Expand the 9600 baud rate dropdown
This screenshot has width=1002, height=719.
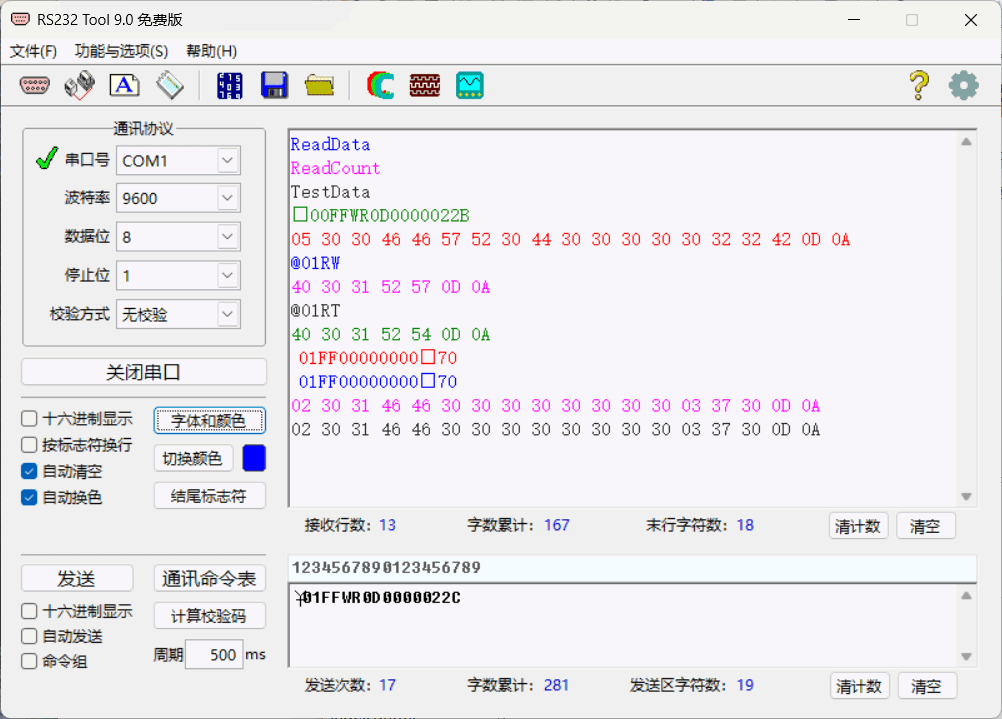pos(227,198)
